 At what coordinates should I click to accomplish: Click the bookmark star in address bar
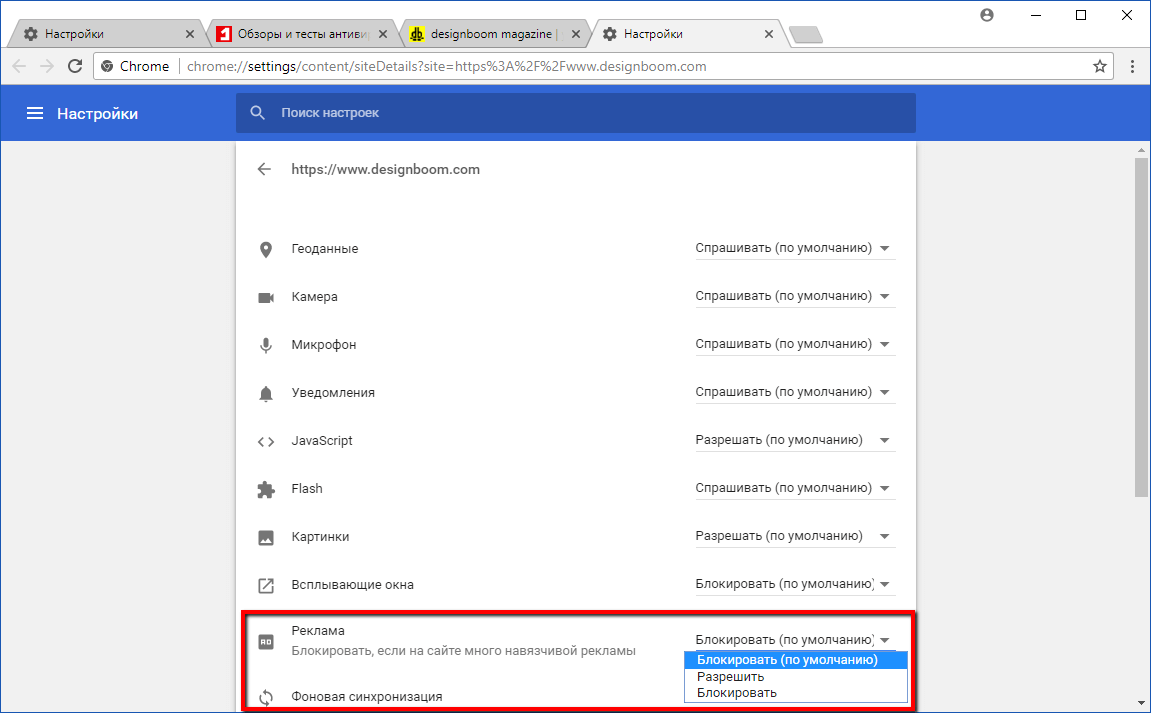pos(1100,66)
